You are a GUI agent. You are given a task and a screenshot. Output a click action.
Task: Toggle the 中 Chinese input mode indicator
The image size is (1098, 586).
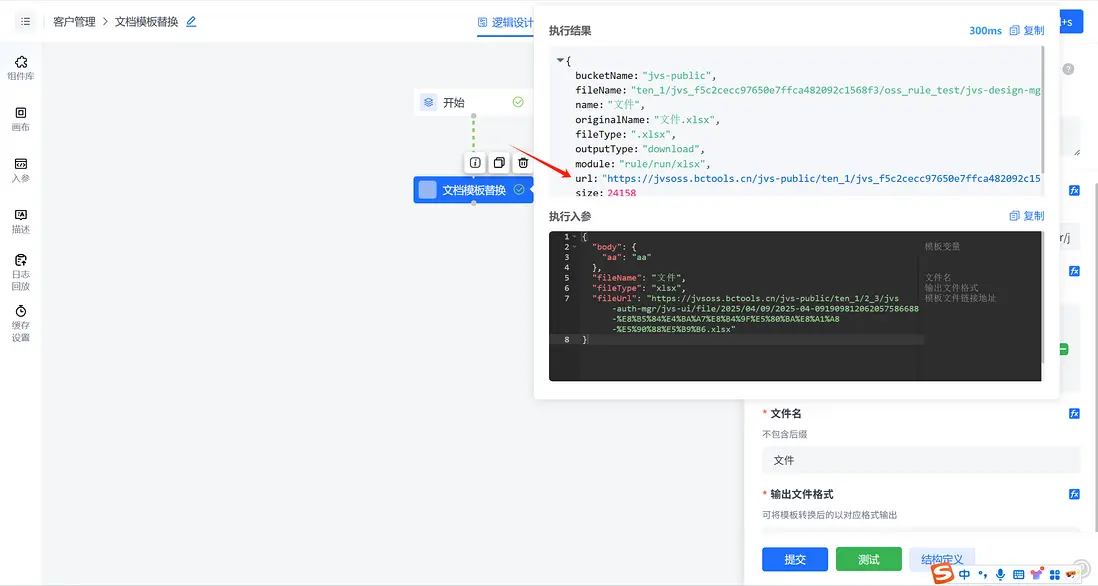[x=964, y=574]
